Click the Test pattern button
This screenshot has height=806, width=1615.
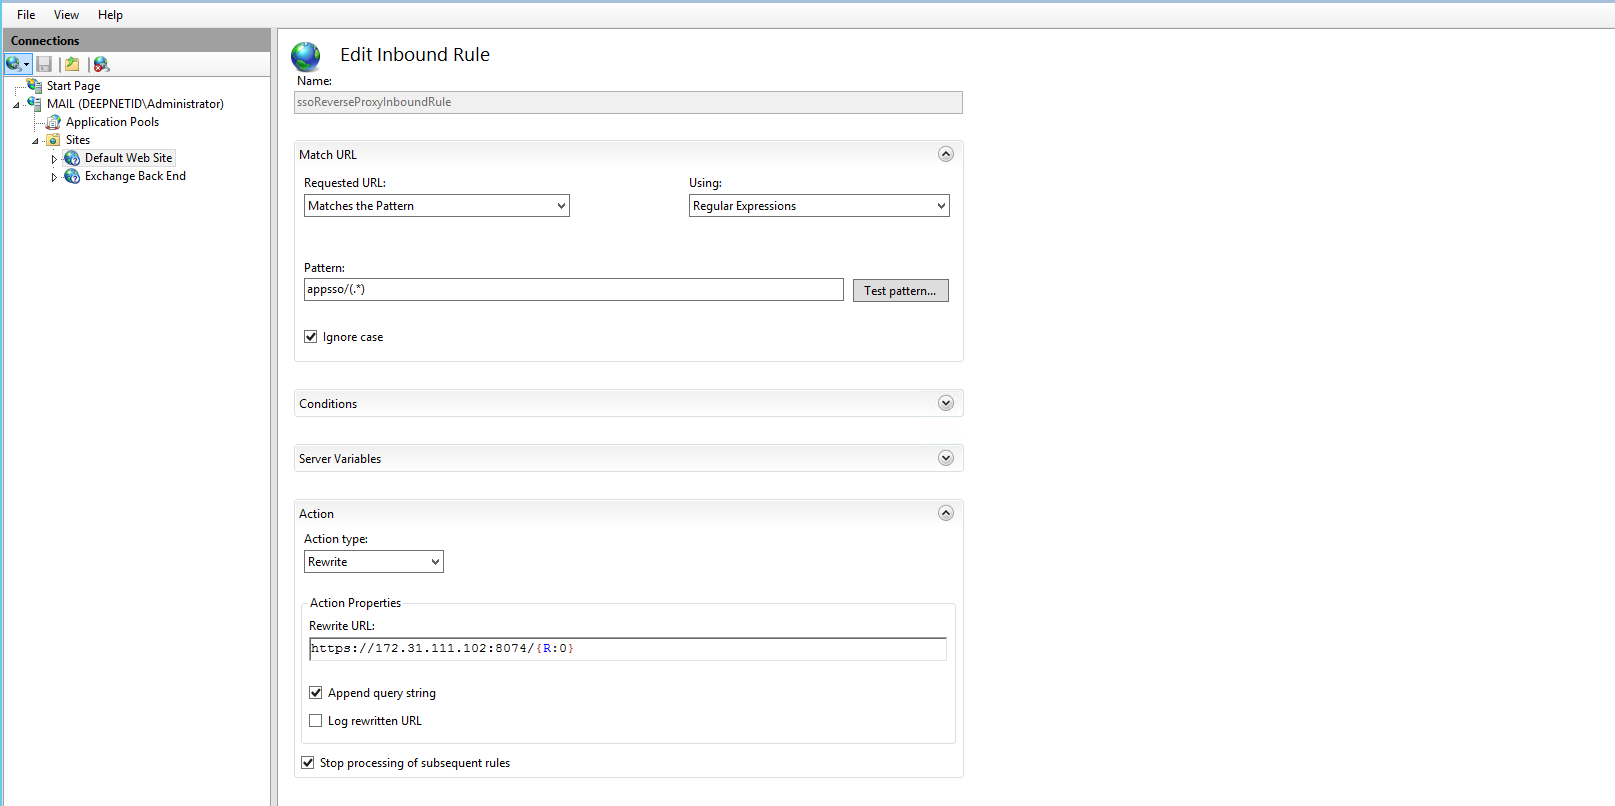[x=900, y=291]
